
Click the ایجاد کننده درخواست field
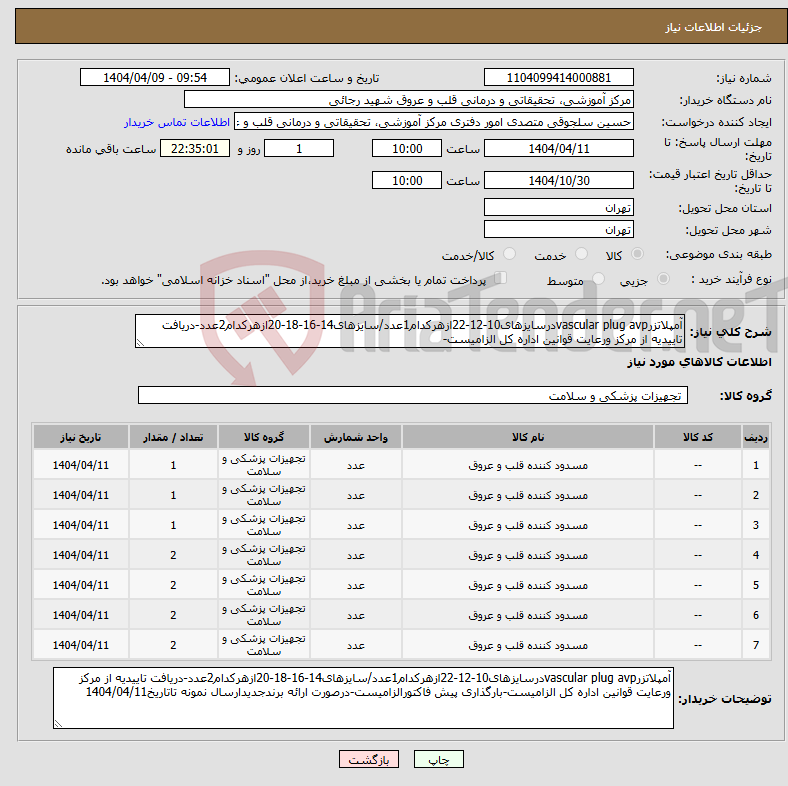tap(434, 122)
